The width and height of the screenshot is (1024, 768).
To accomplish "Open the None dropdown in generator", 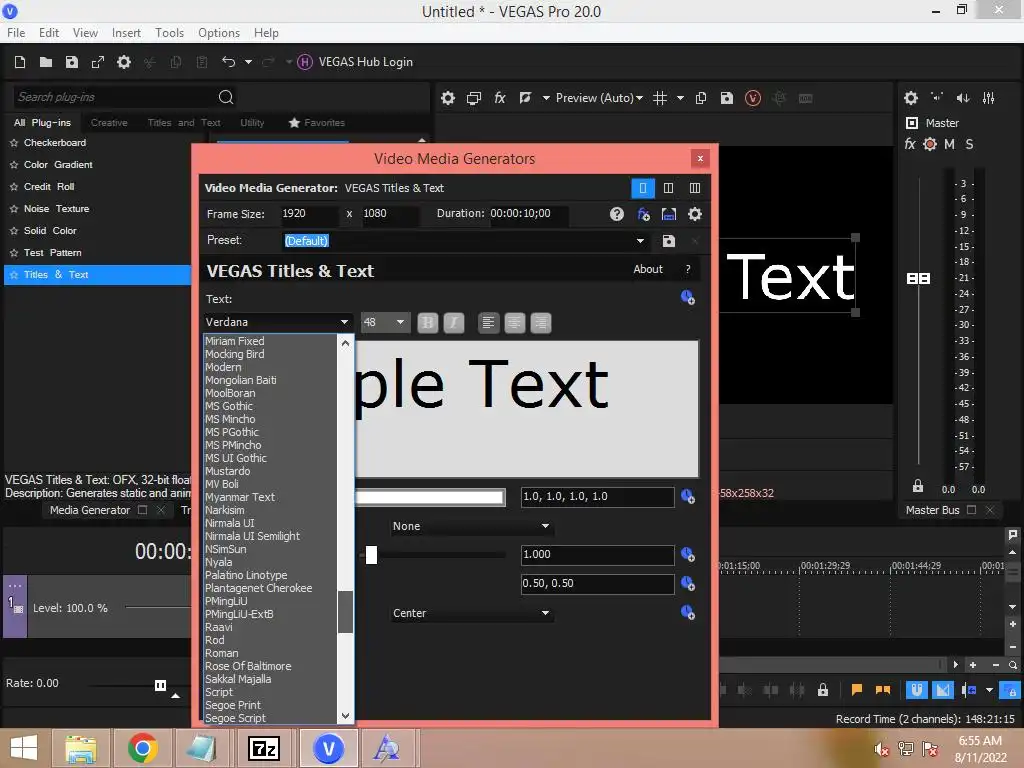I will [472, 526].
